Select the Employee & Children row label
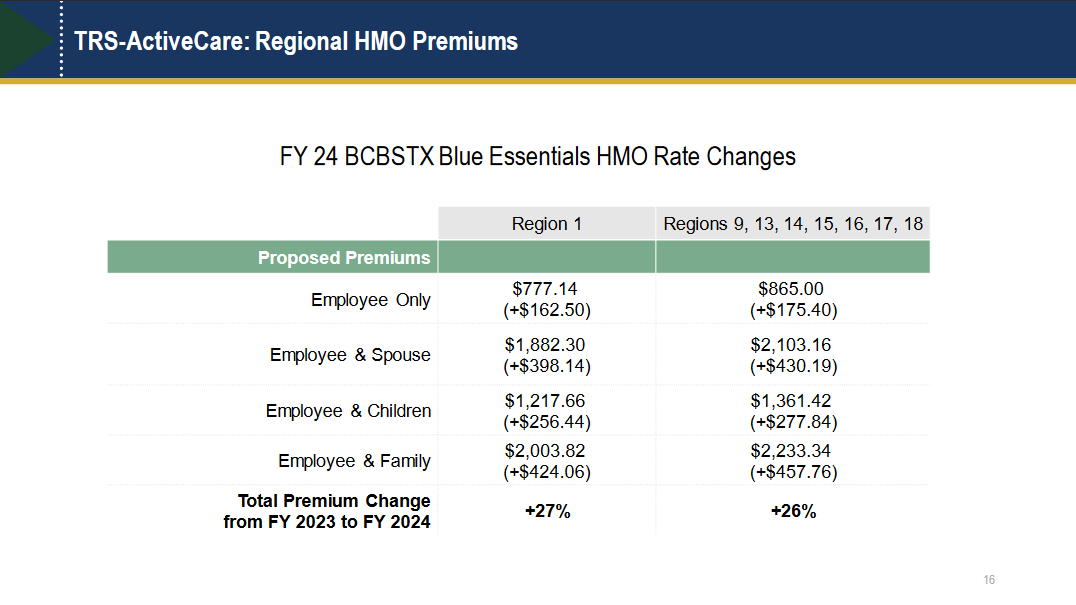The width and height of the screenshot is (1076, 605). pyautogui.click(x=348, y=411)
